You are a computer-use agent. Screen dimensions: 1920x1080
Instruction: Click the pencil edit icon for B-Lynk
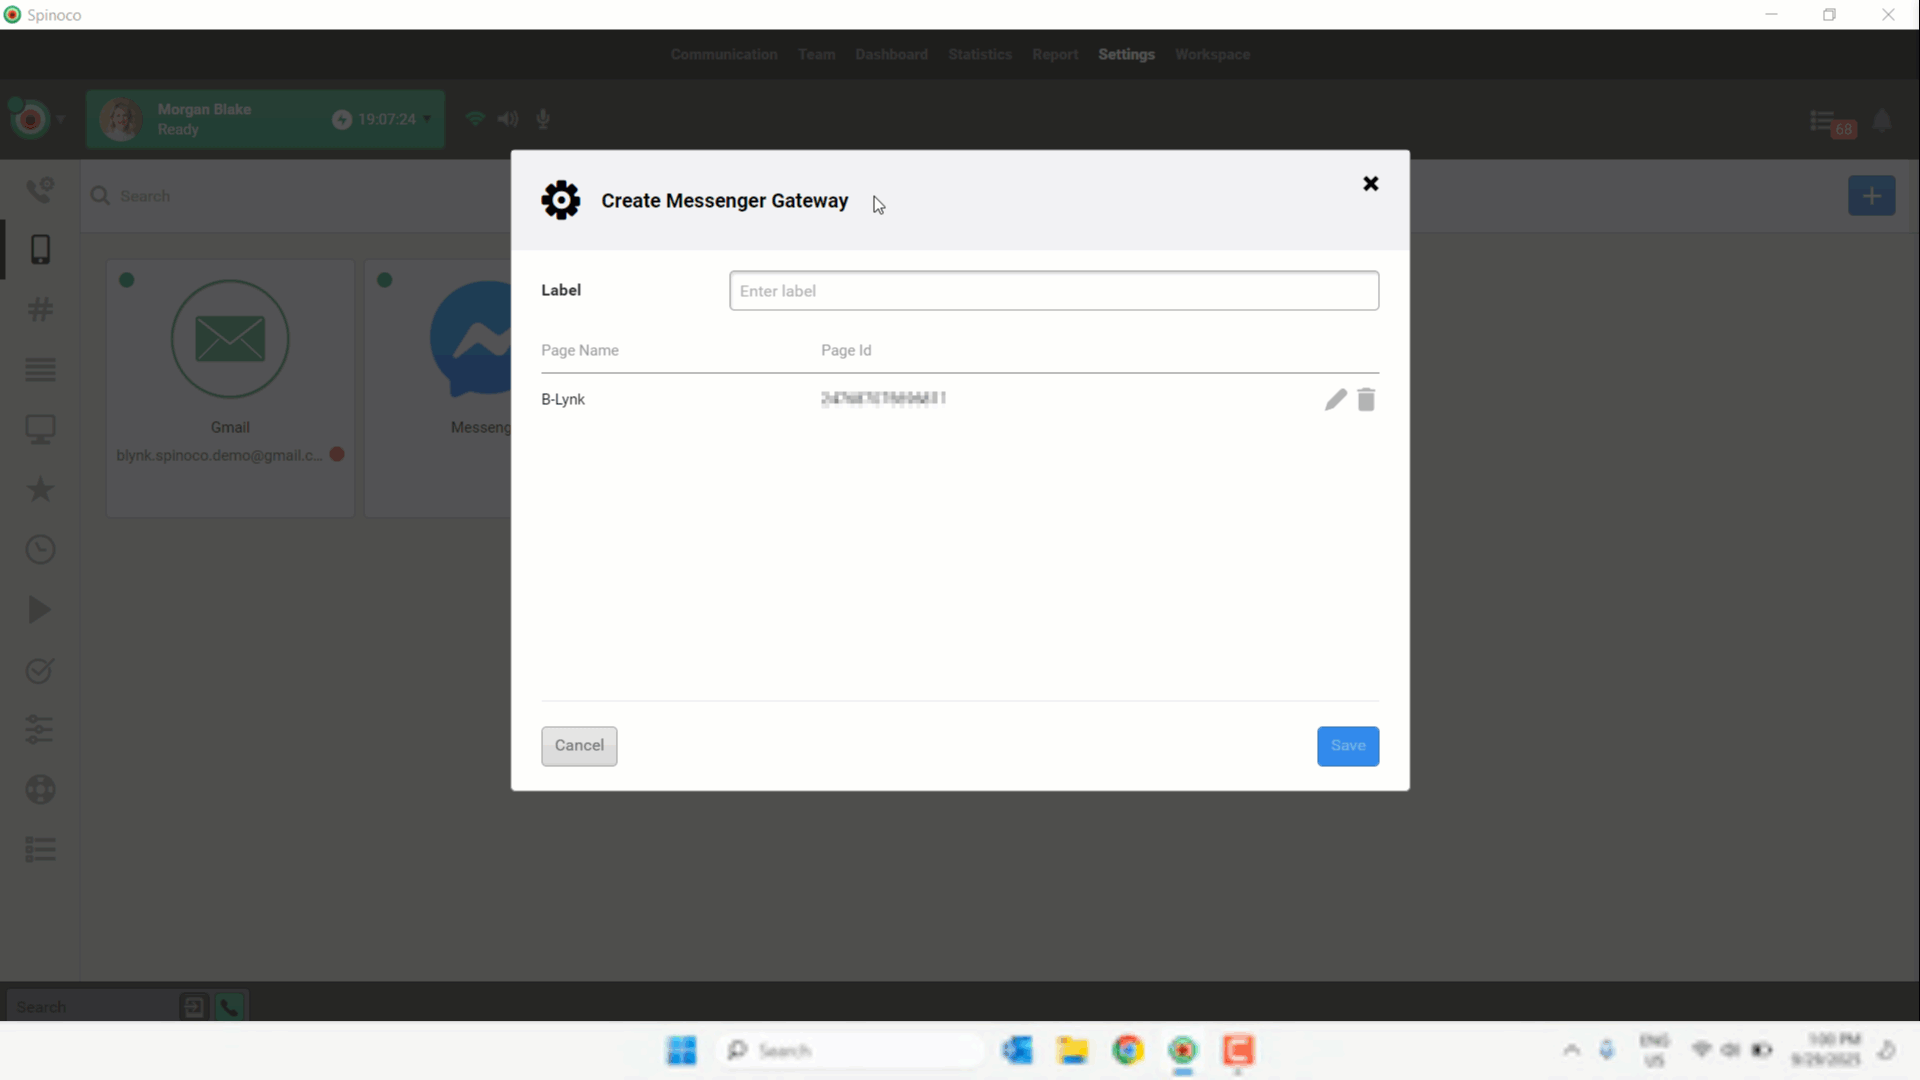point(1335,400)
